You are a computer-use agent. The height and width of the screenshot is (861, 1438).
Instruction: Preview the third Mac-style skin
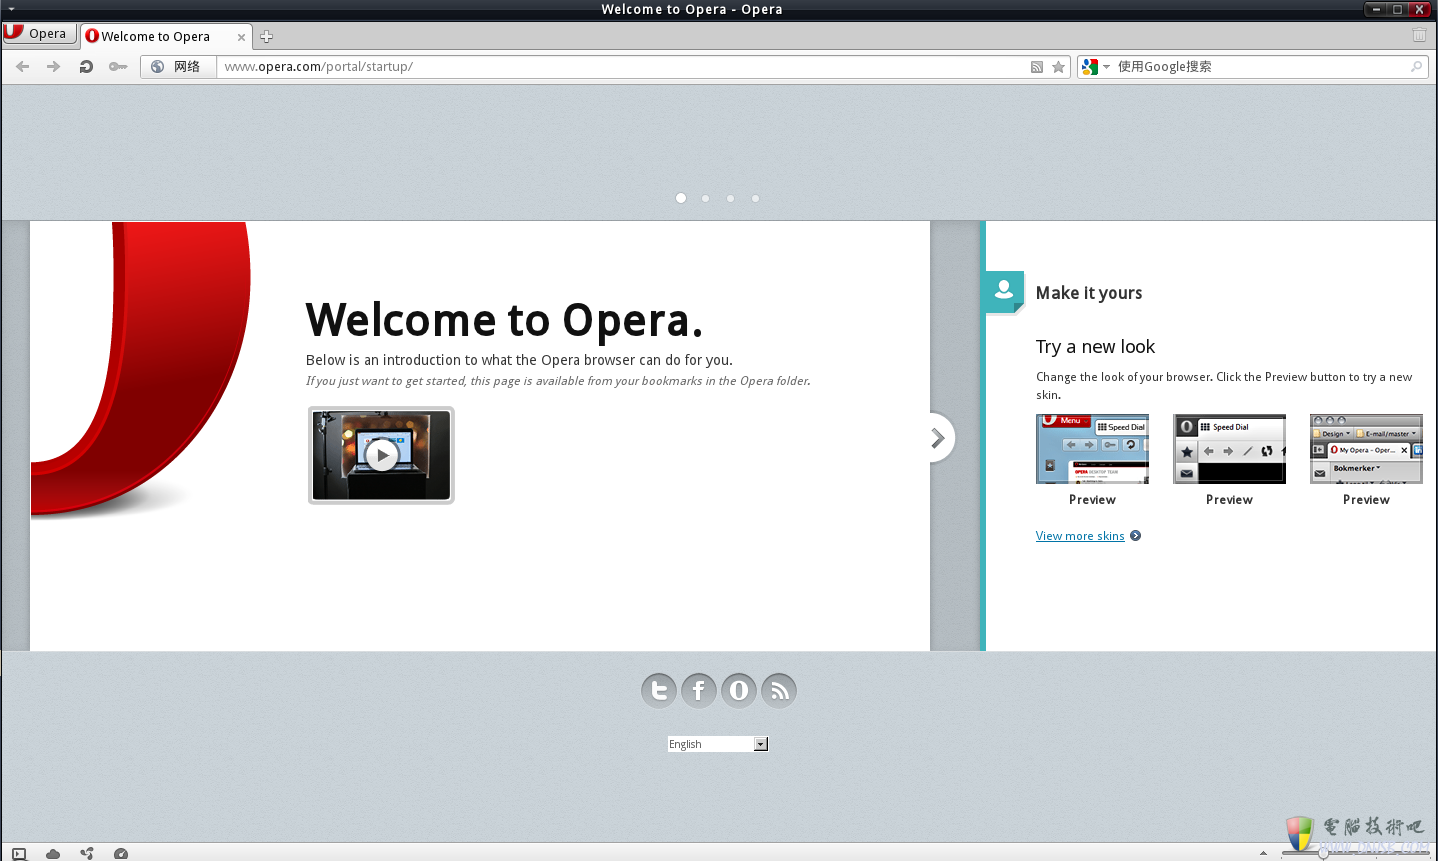(1366, 500)
